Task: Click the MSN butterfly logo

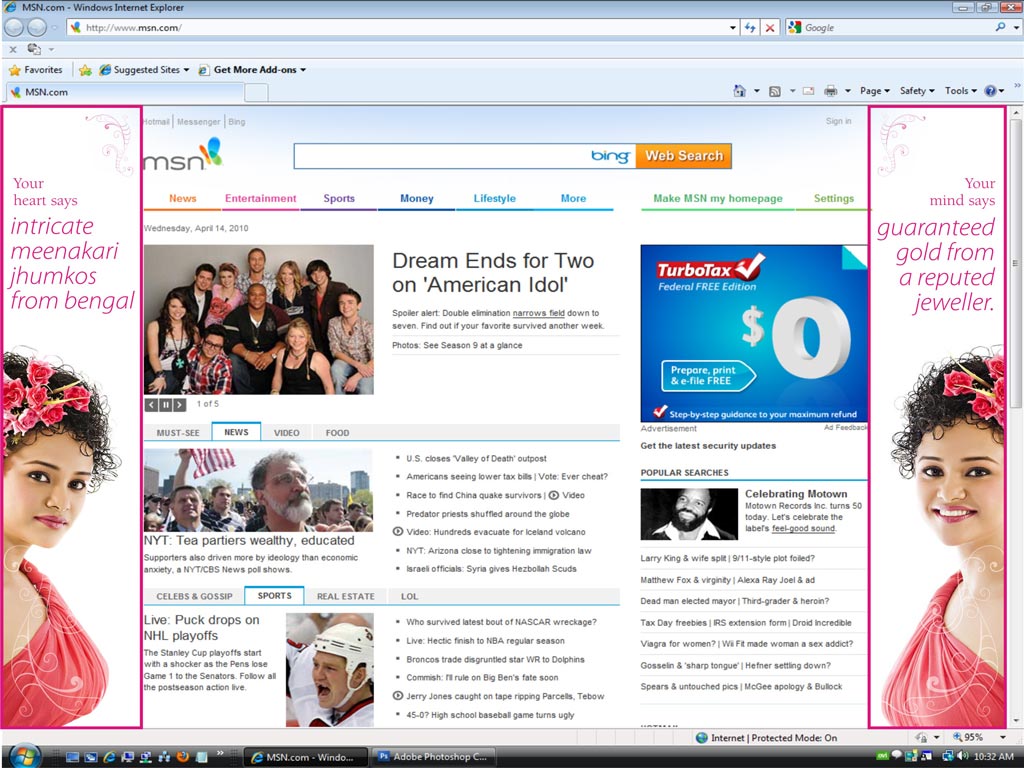Action: click(184, 155)
